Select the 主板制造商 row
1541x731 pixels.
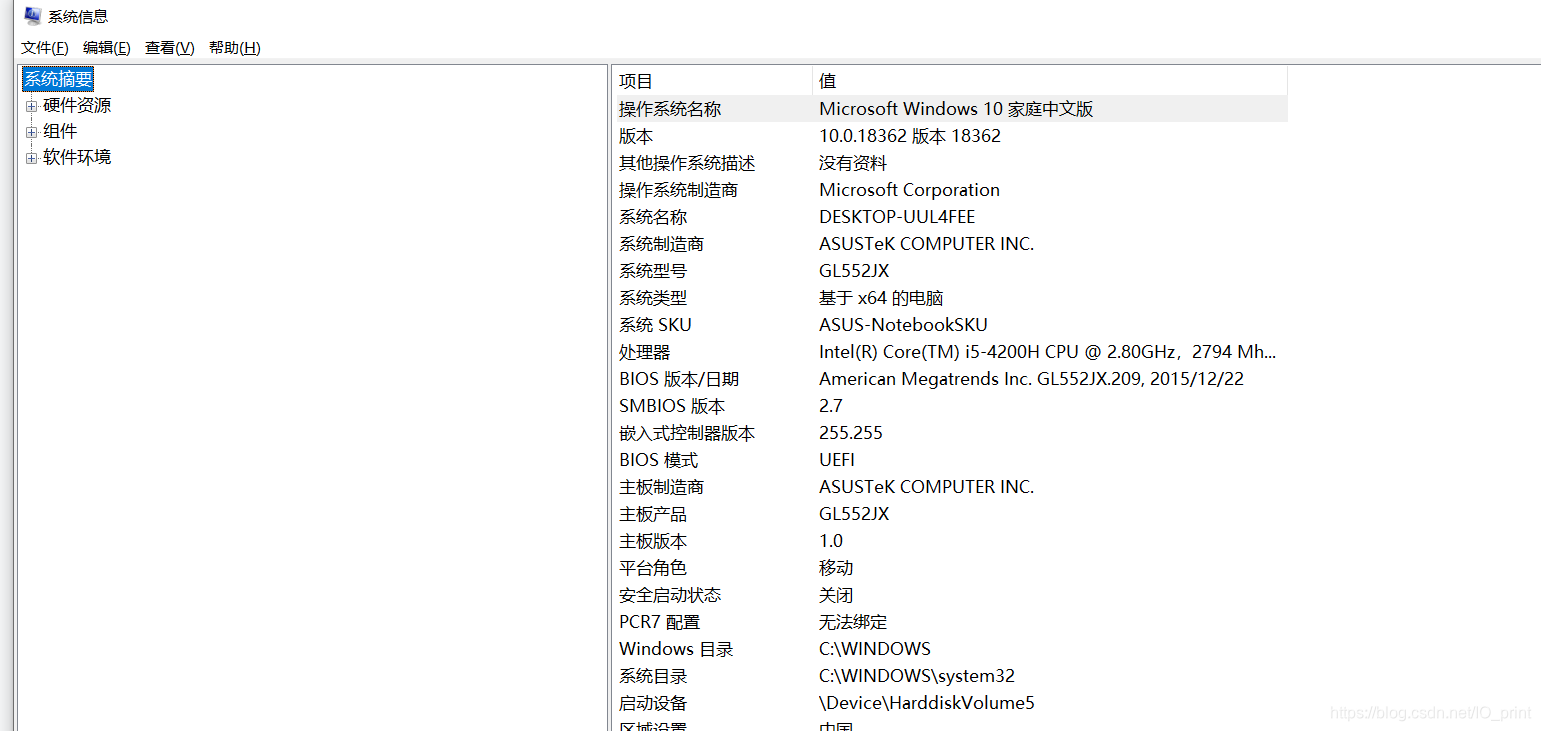(x=950, y=487)
